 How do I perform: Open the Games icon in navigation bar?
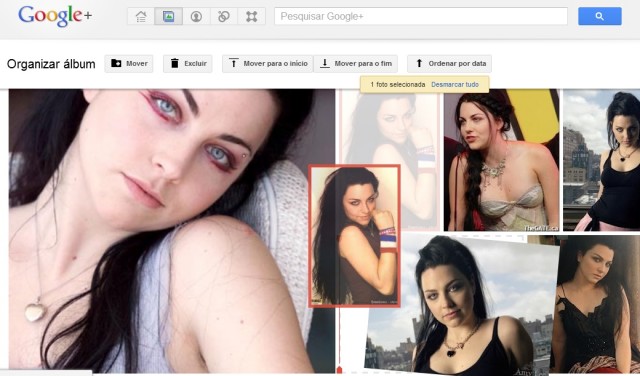(x=251, y=16)
